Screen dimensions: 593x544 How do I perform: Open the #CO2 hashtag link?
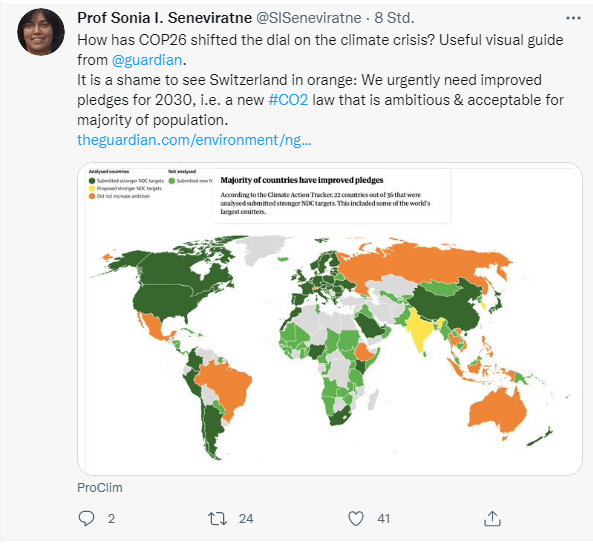pos(288,100)
